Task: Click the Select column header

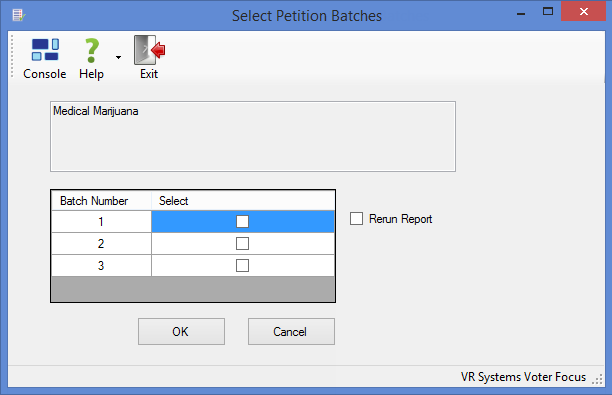Action: (x=243, y=201)
